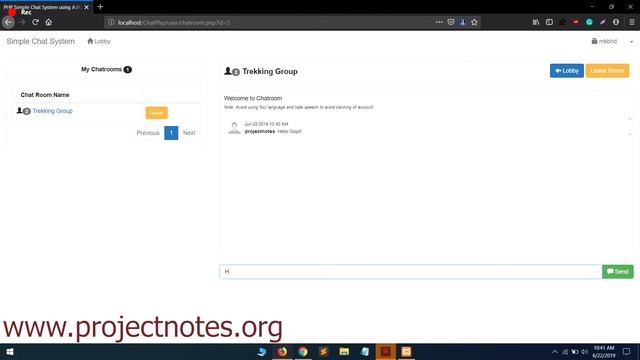Click the My Chatrooms count badge
The width and height of the screenshot is (640, 360).
click(128, 69)
